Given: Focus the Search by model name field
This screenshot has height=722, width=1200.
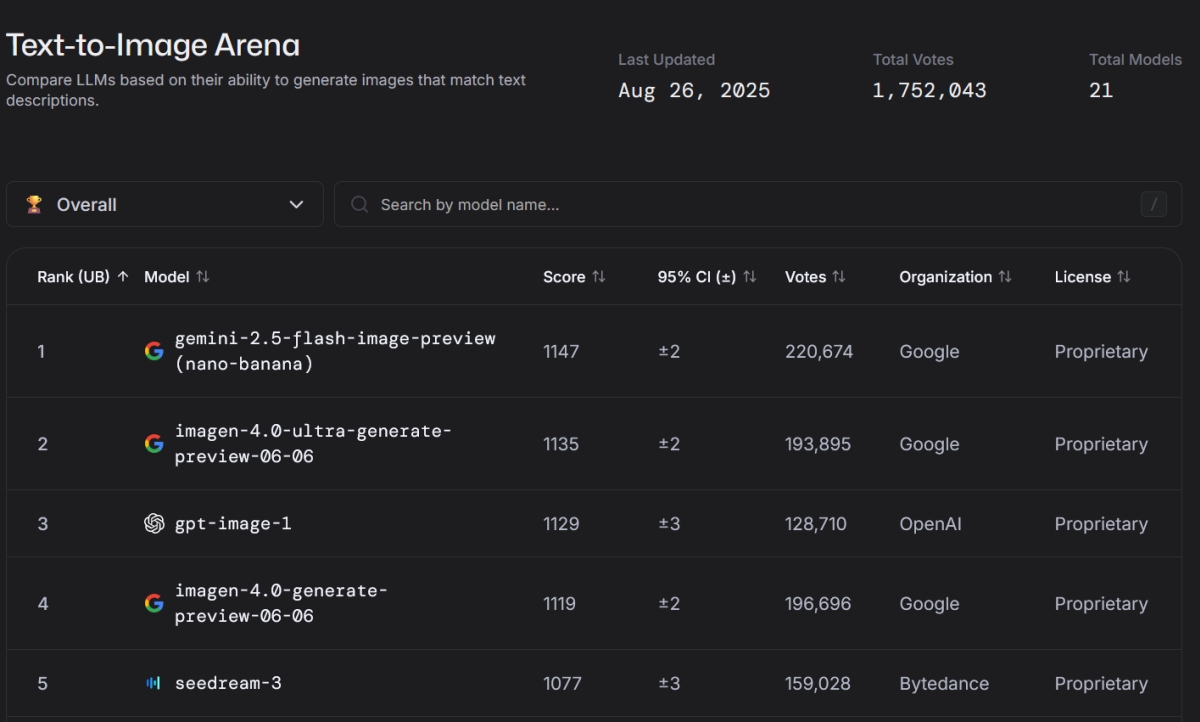Looking at the screenshot, I should tap(758, 204).
